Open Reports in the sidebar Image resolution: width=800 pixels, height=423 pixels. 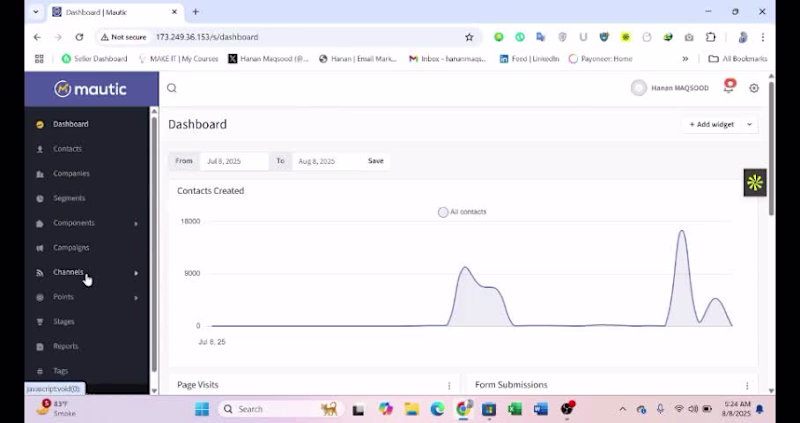click(66, 346)
